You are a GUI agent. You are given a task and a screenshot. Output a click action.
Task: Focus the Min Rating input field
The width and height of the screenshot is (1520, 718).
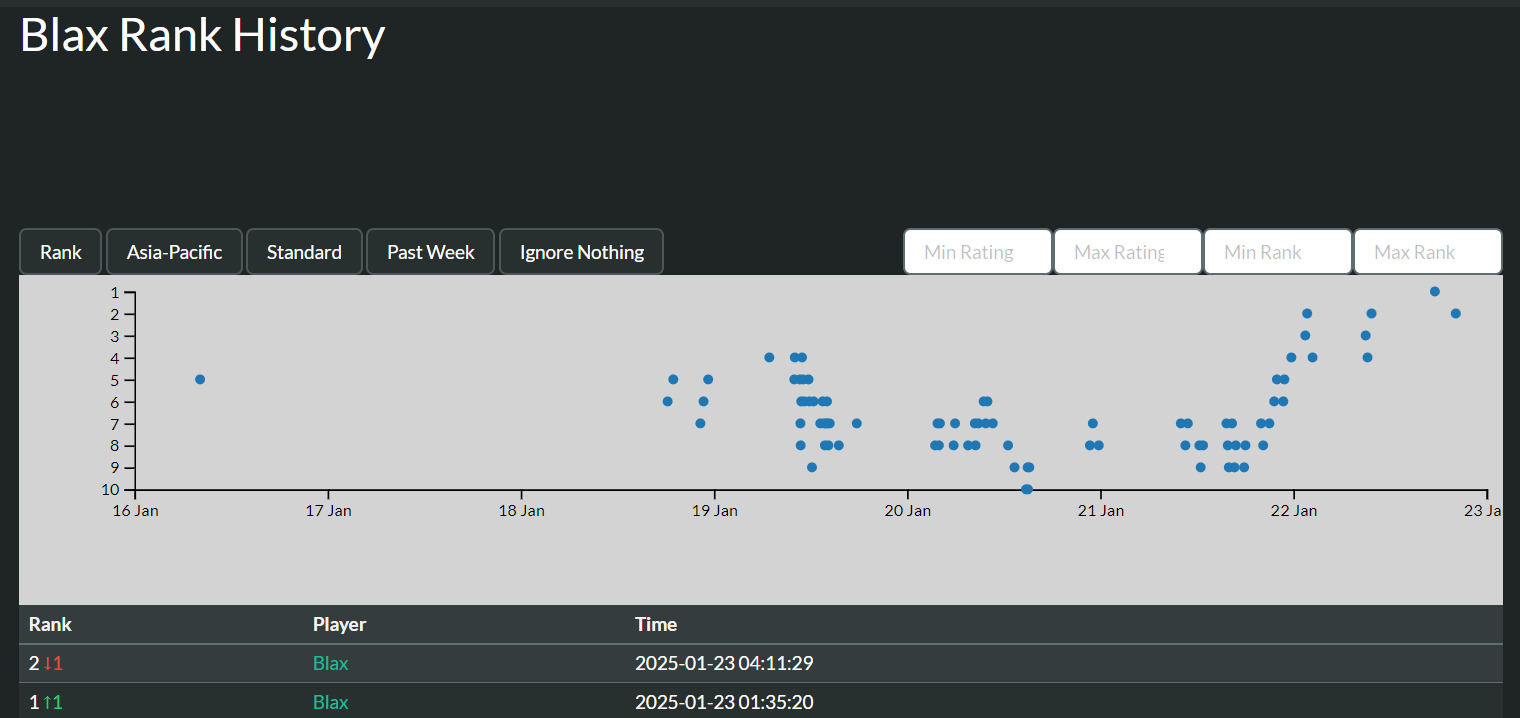coord(977,252)
